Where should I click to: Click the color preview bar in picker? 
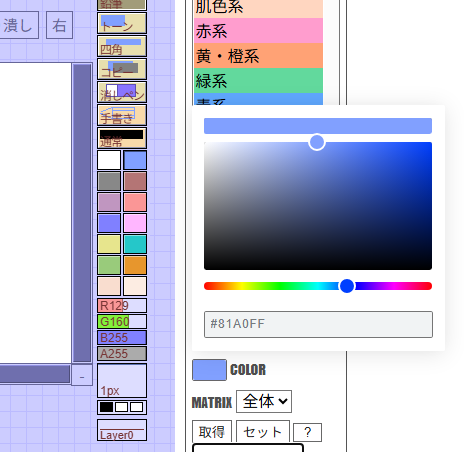point(318,126)
